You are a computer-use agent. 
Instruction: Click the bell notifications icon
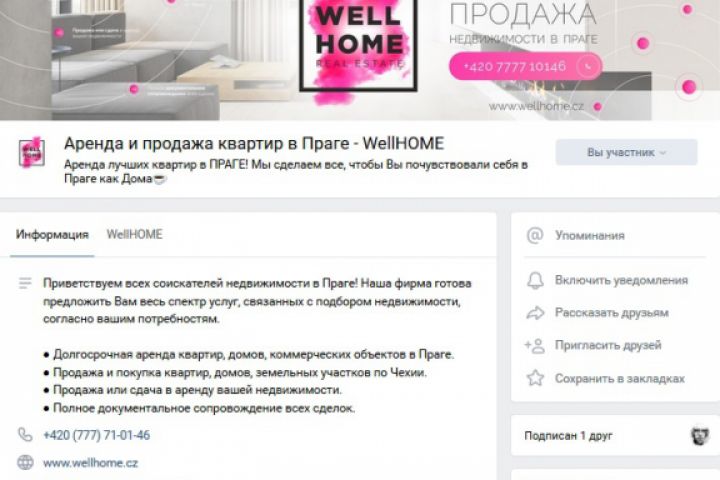point(535,280)
